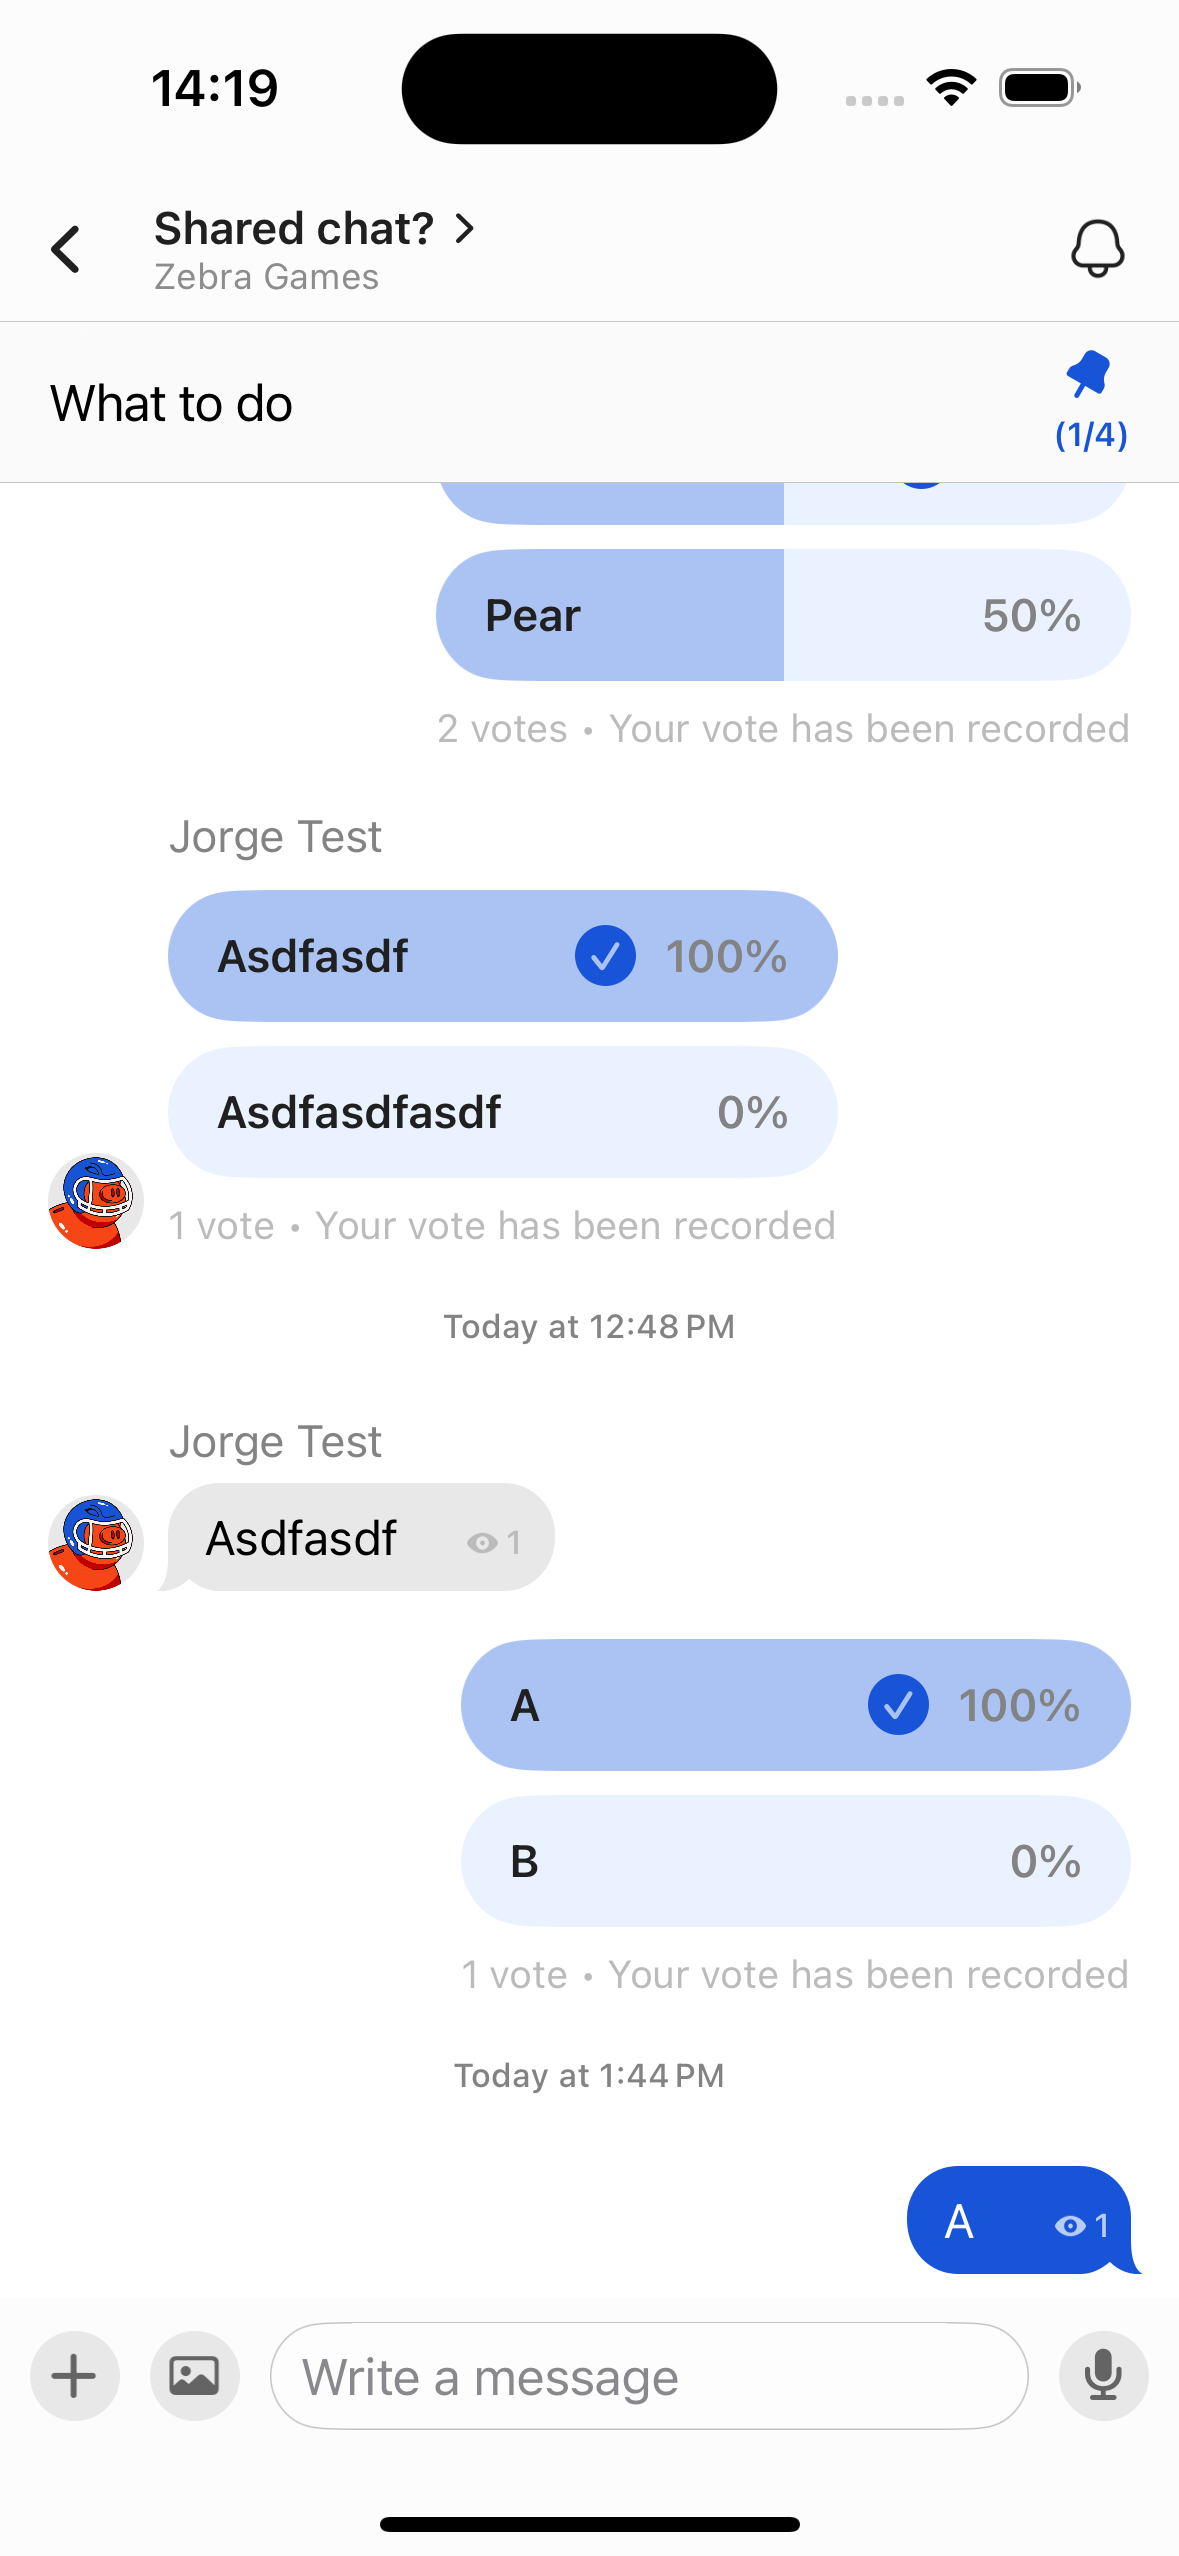The width and height of the screenshot is (1179, 2556).
Task: Tap the blue pin icon
Action: [1088, 374]
